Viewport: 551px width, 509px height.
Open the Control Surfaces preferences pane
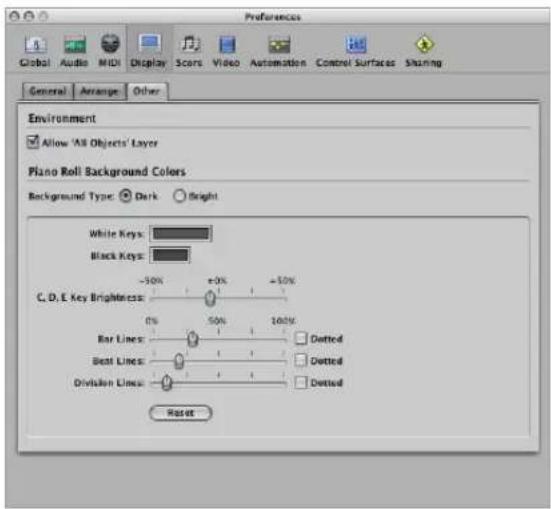pos(355,51)
